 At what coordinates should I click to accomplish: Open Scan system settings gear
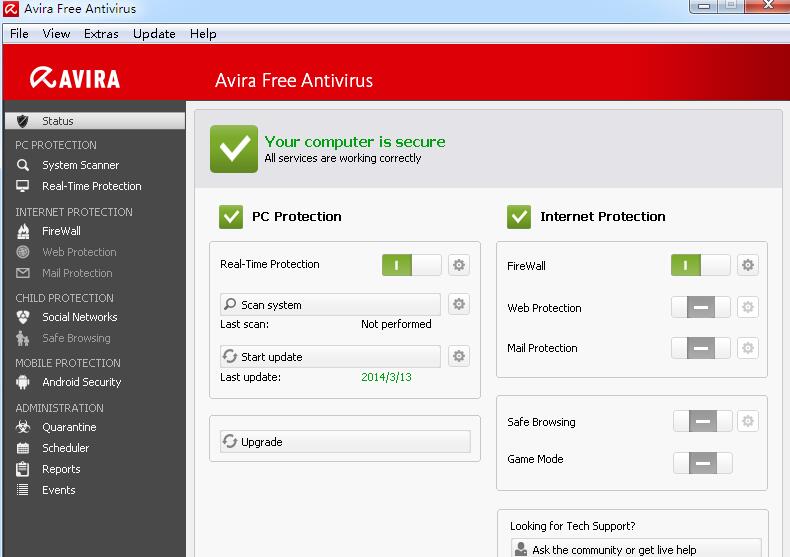(459, 304)
